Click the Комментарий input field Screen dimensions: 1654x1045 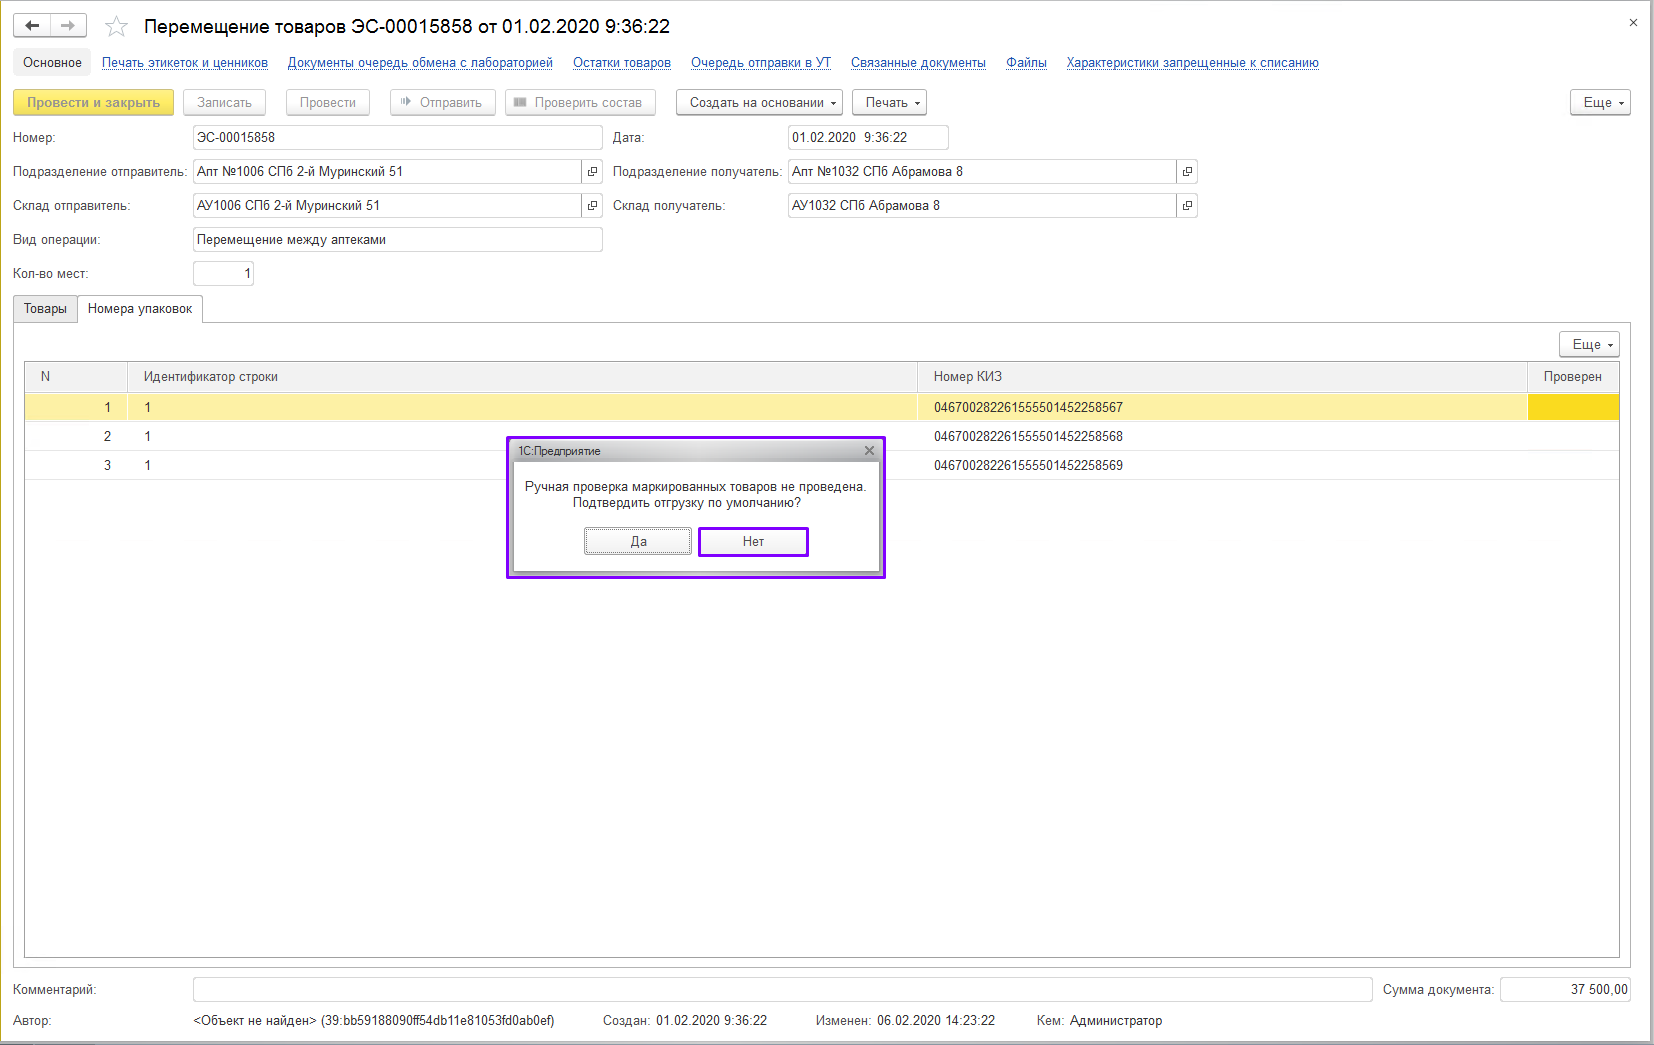pyautogui.click(x=782, y=990)
